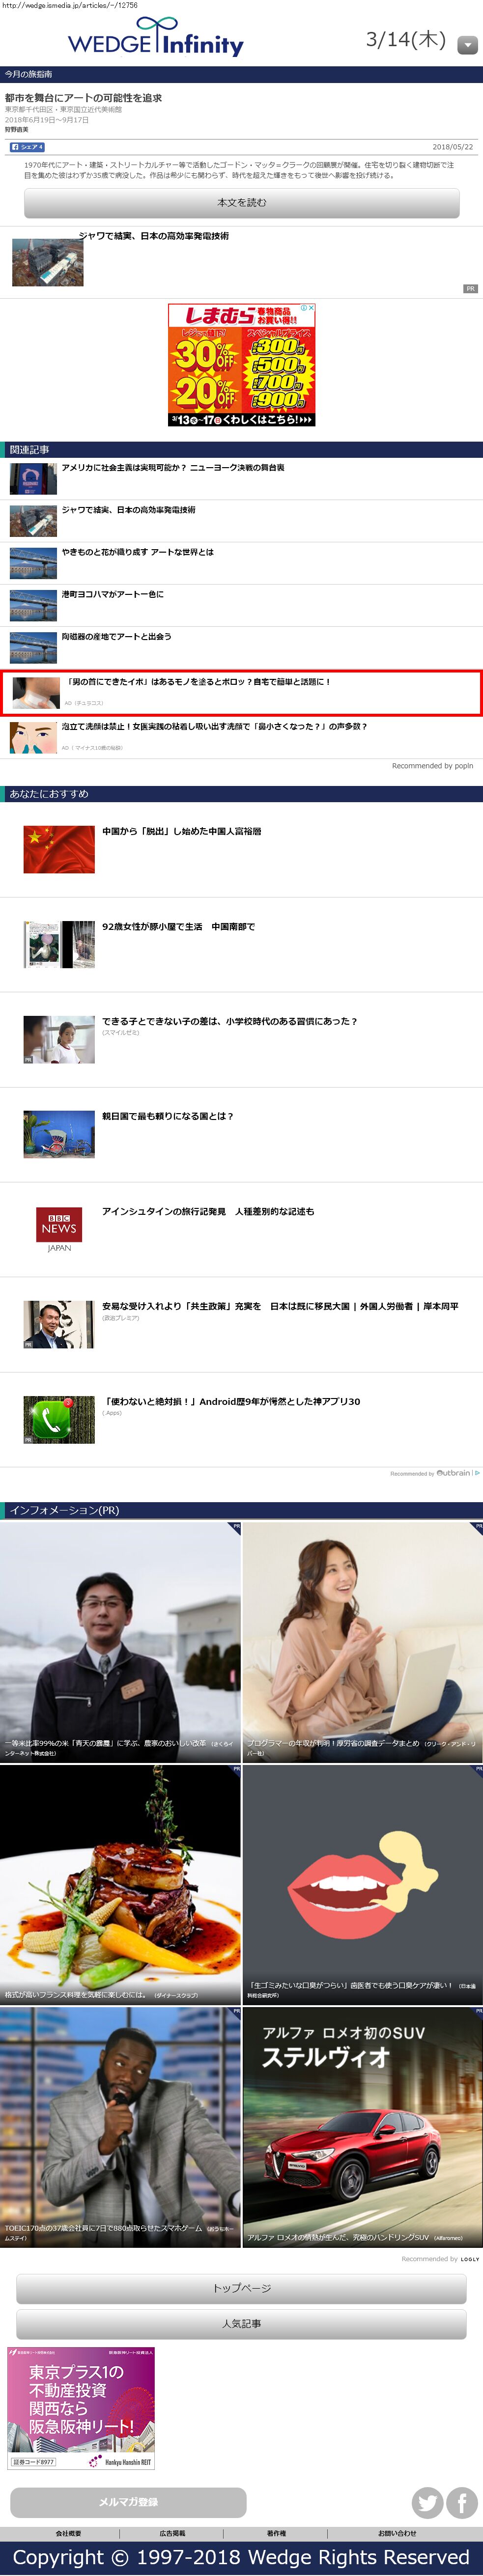483x2576 pixels.
Task: Select the 広告掲載 footer menu item
Action: [x=172, y=2533]
